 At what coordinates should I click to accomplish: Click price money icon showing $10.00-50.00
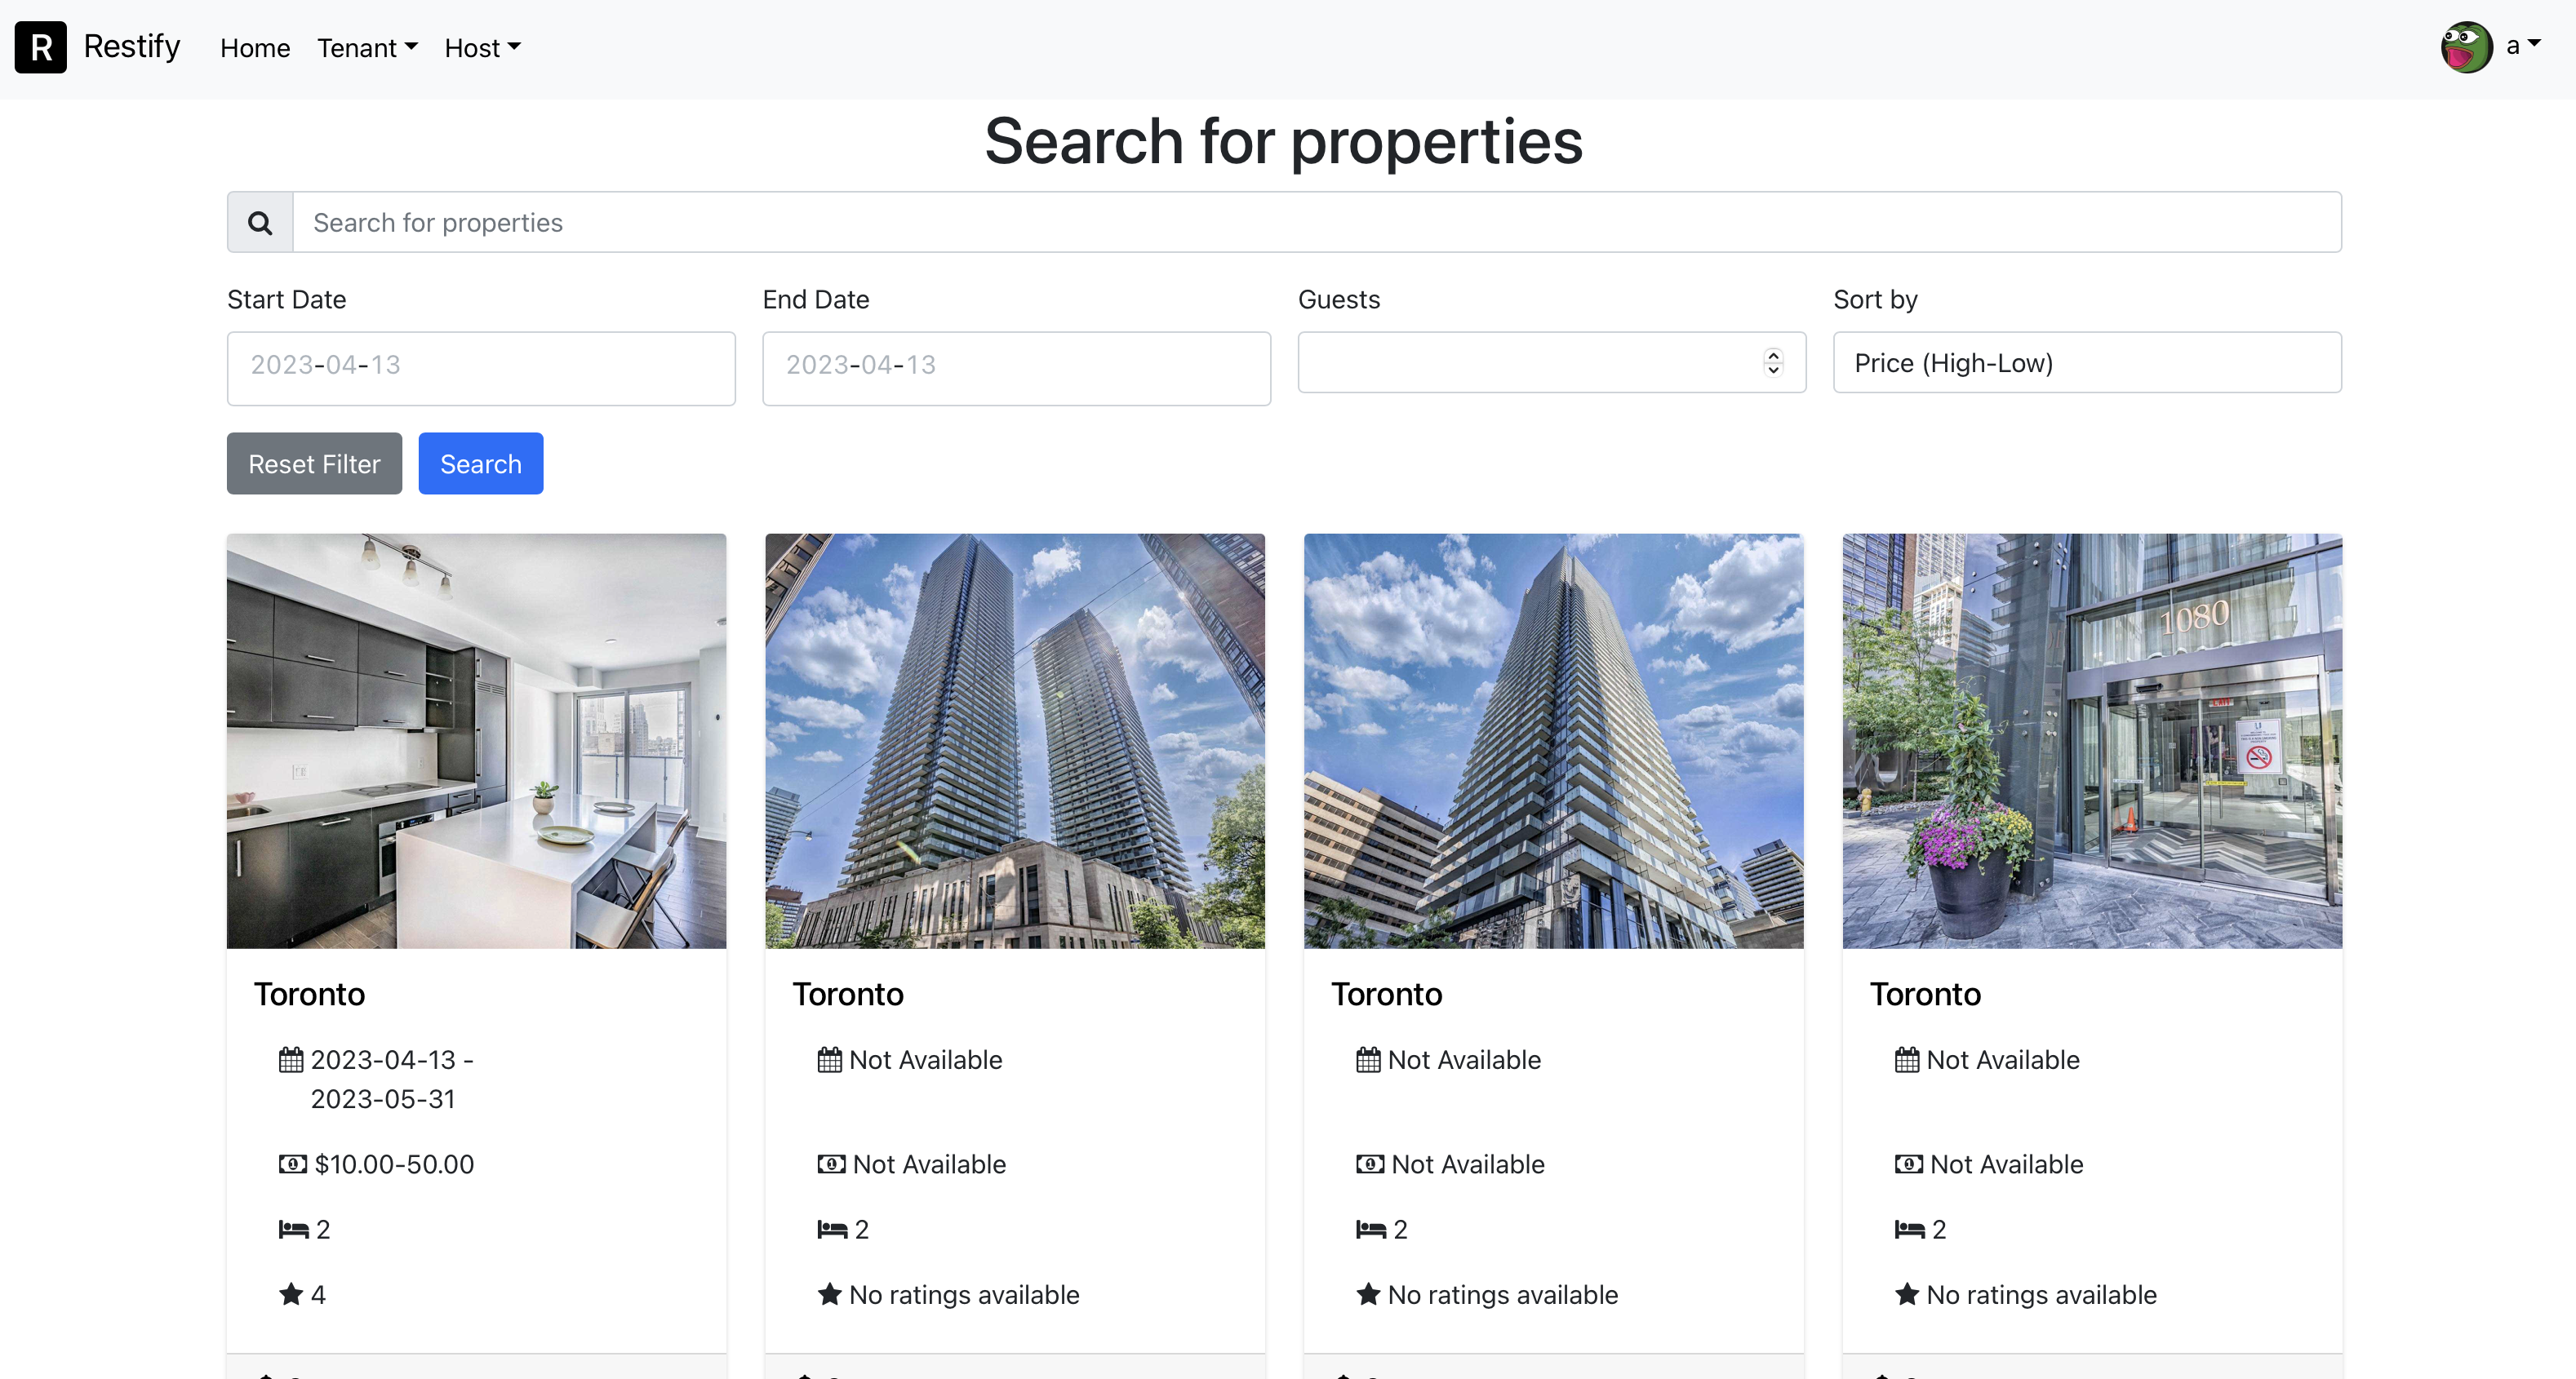click(293, 1164)
